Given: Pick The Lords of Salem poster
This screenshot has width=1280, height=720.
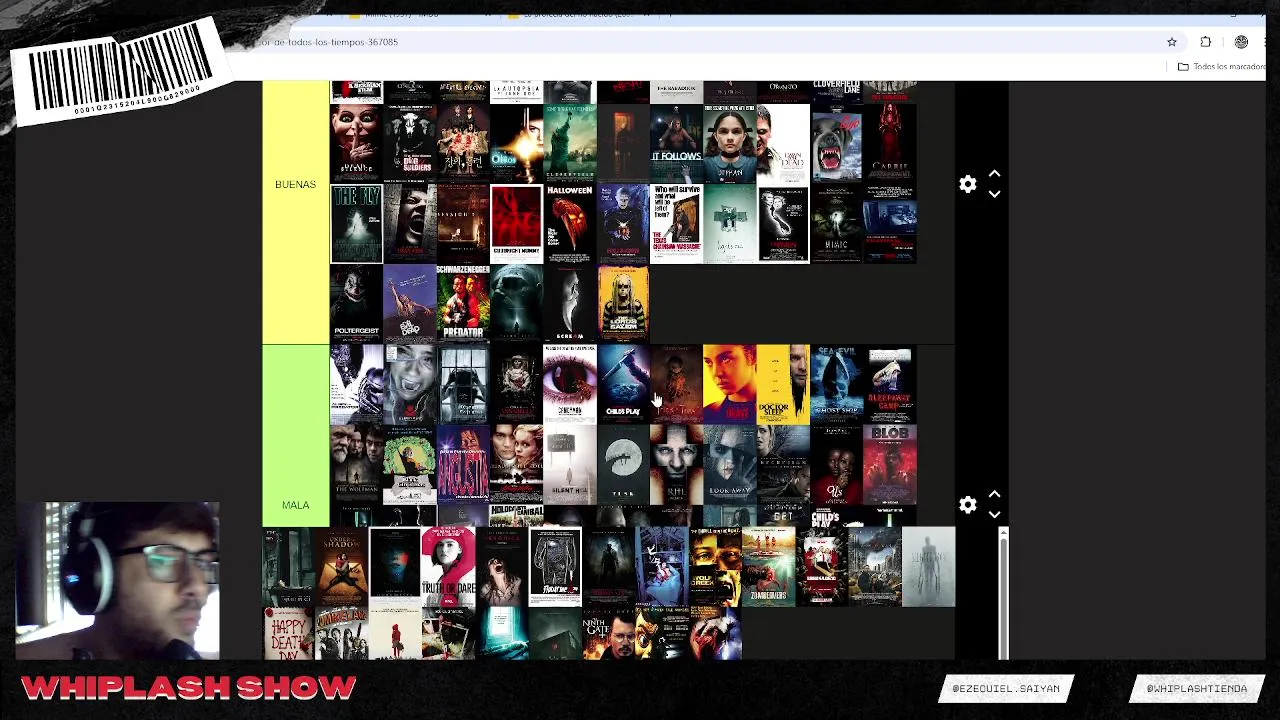Looking at the screenshot, I should click(622, 304).
